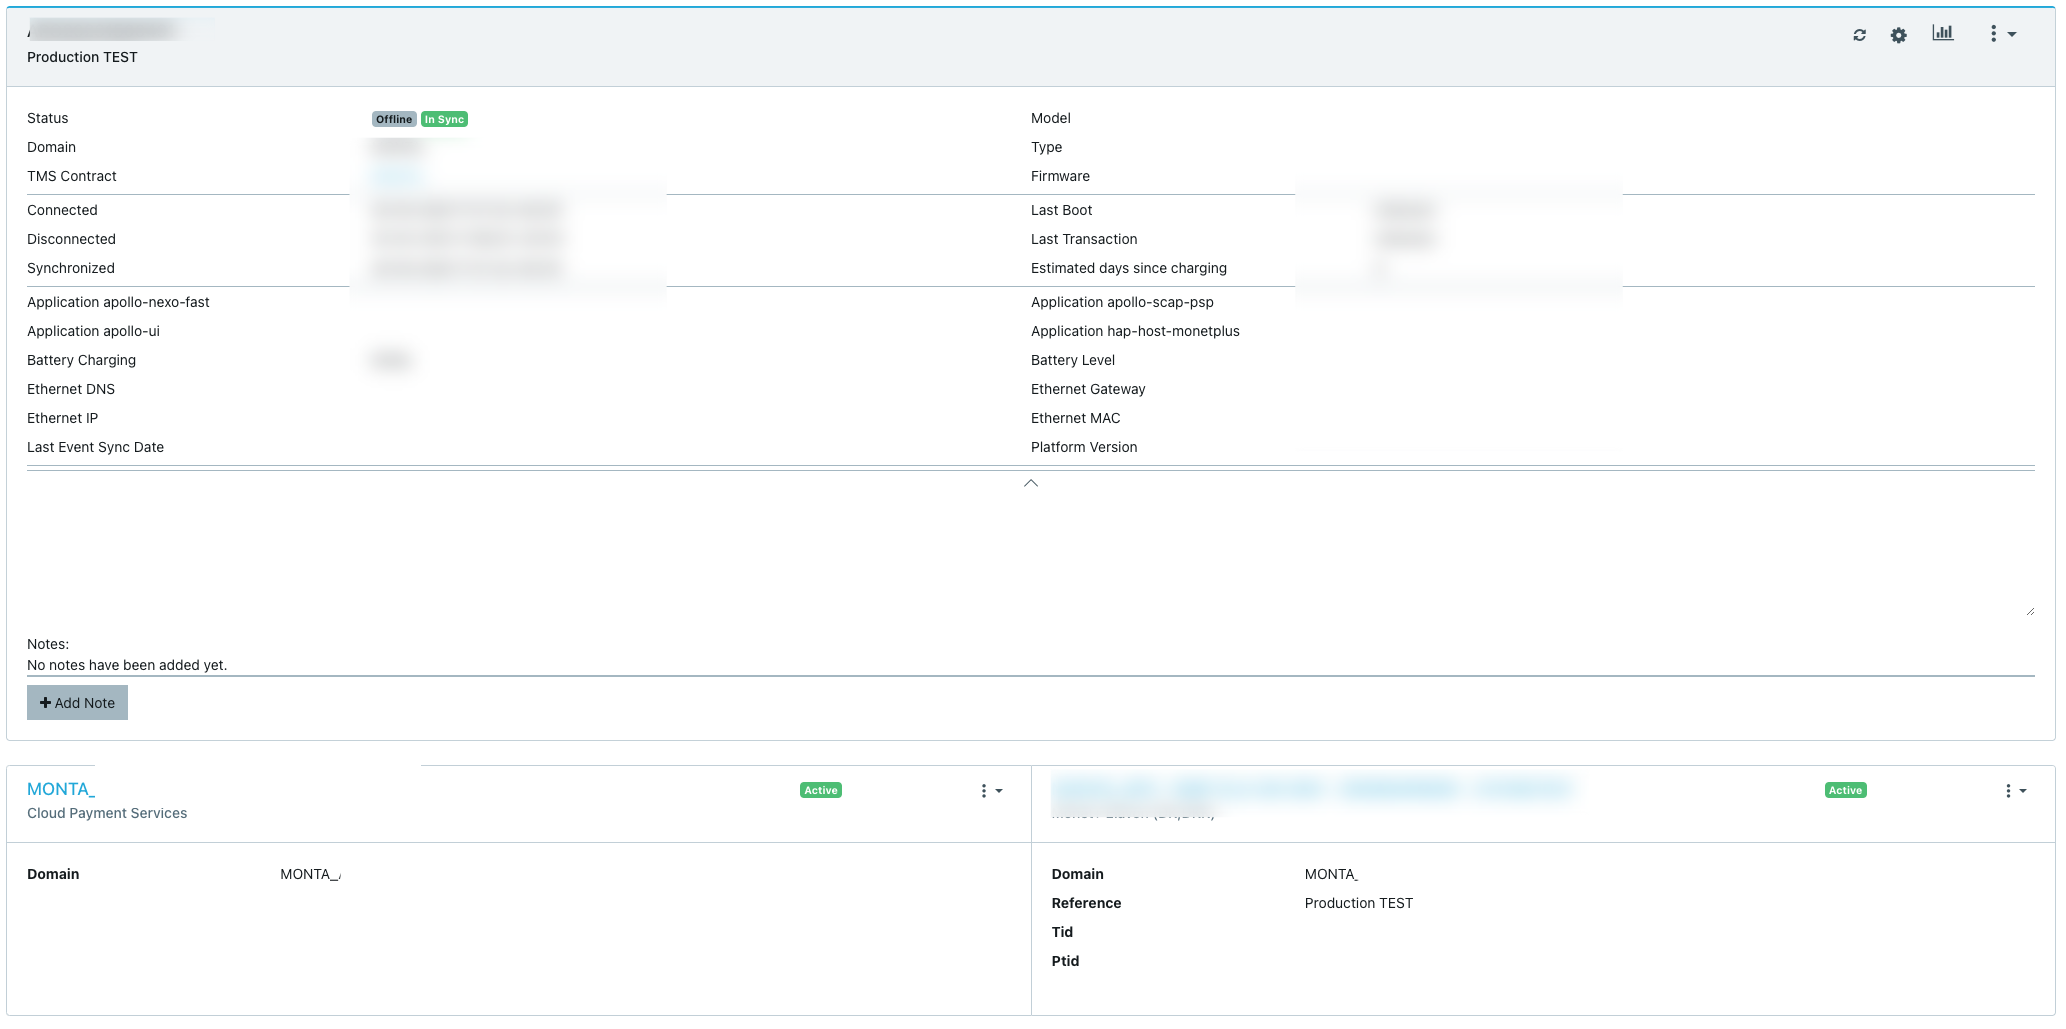Click 'Application hap-host-monetplus' label
Screen dimensions: 2066x1029
[1135, 331]
